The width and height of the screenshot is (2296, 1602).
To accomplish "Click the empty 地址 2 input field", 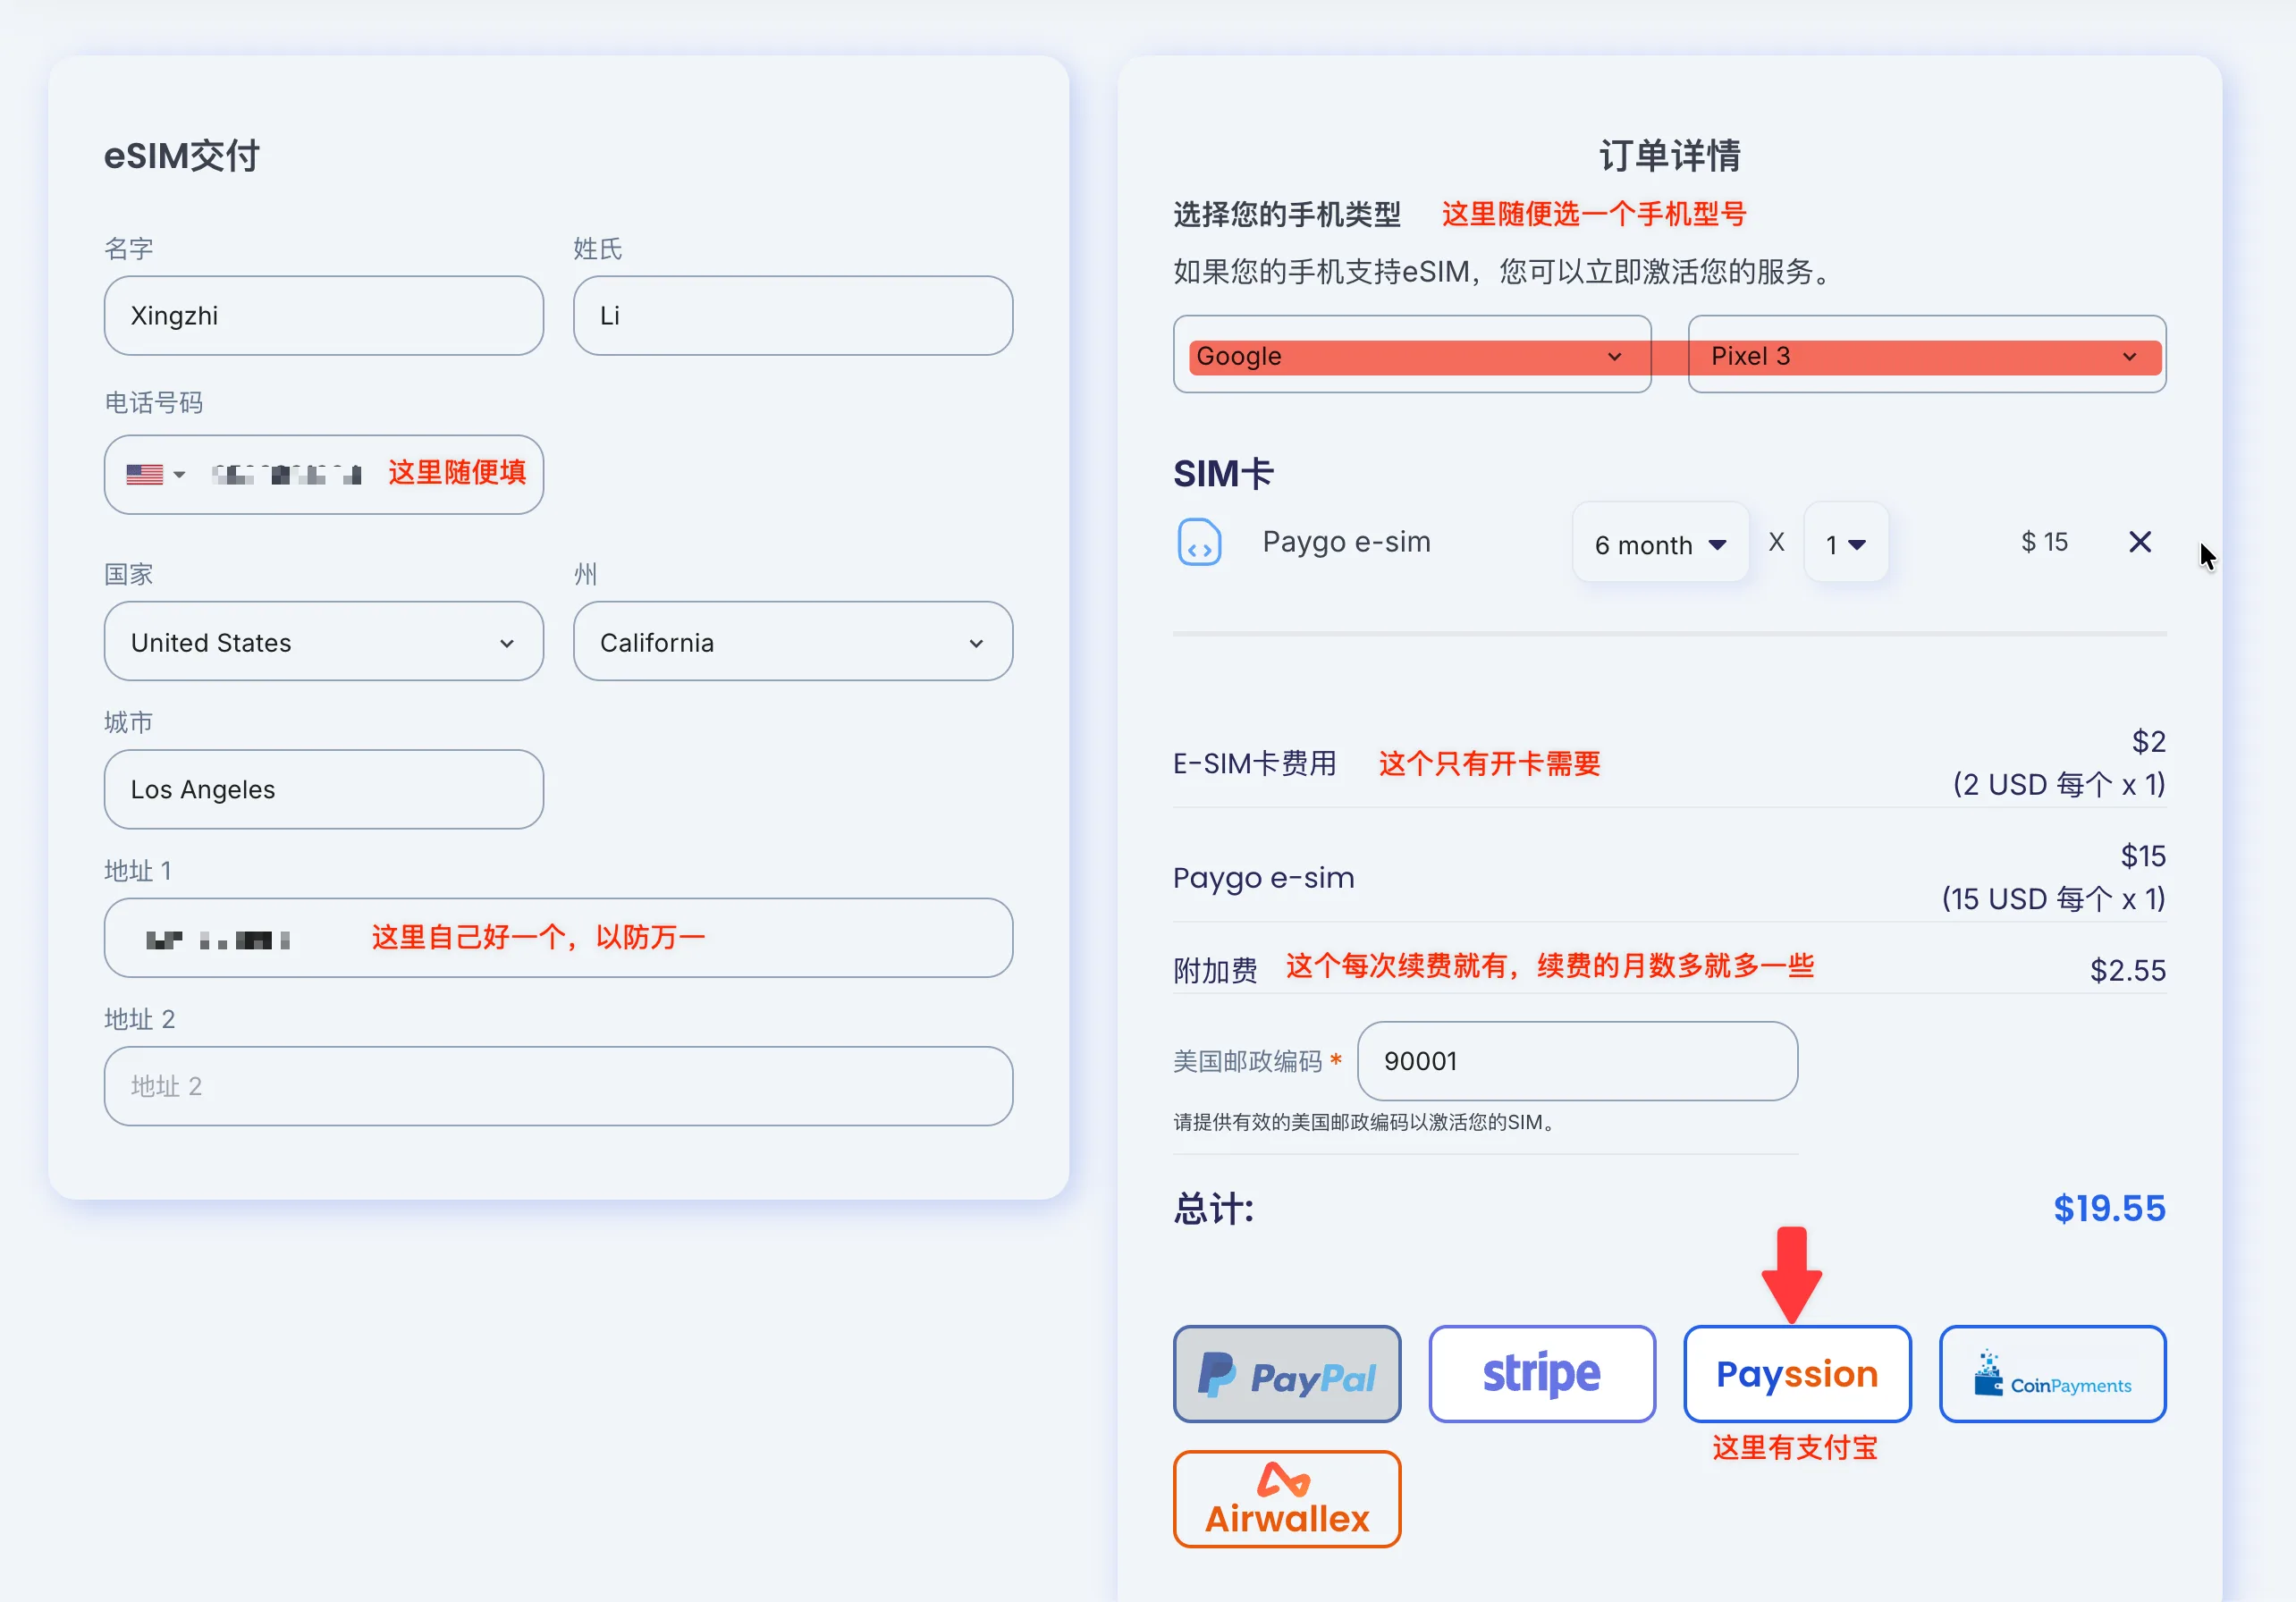I will (x=558, y=1086).
